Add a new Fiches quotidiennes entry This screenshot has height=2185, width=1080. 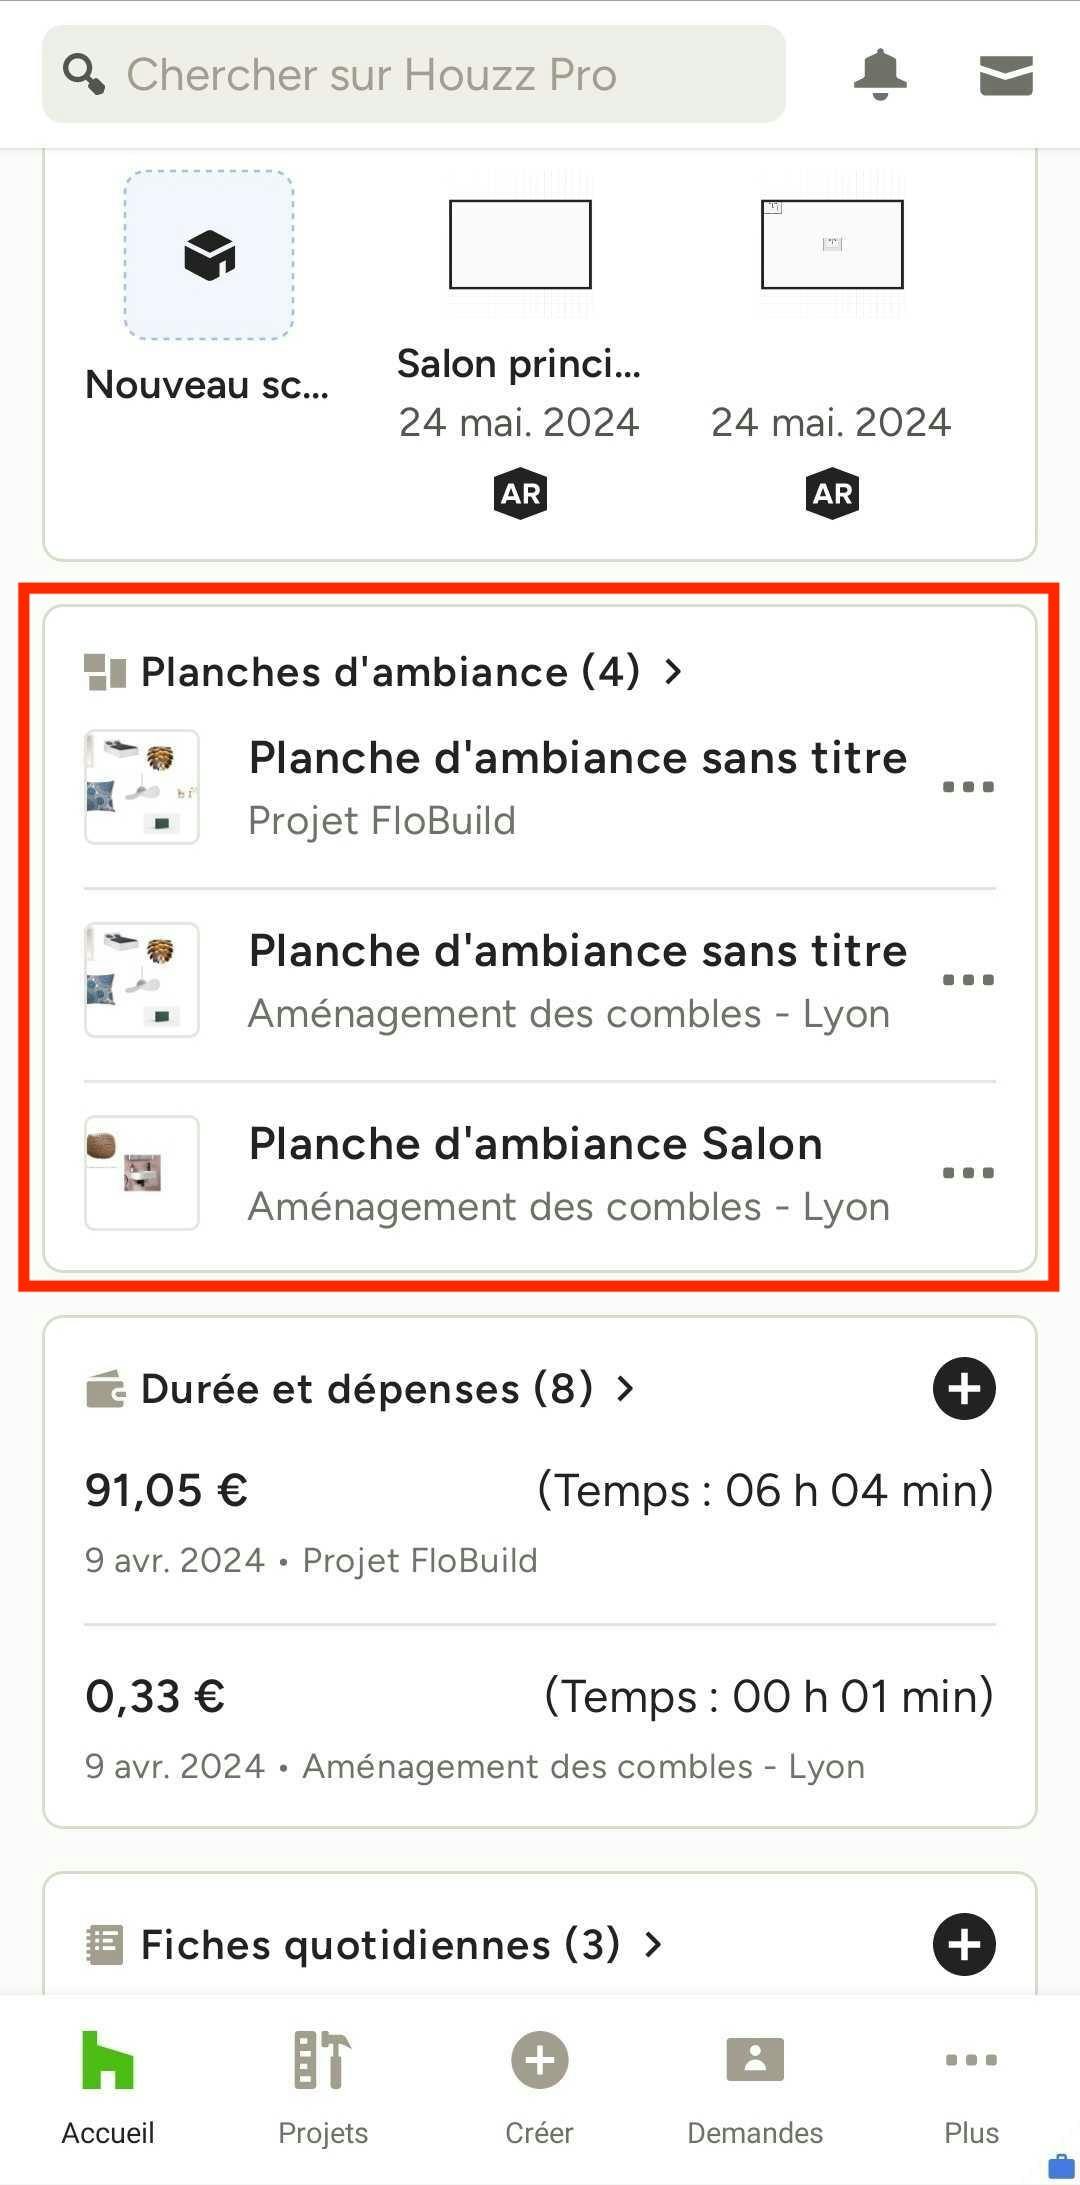964,1944
